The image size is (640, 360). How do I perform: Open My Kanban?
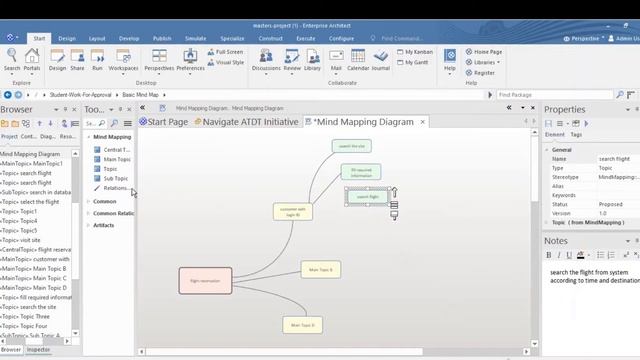click(x=415, y=52)
